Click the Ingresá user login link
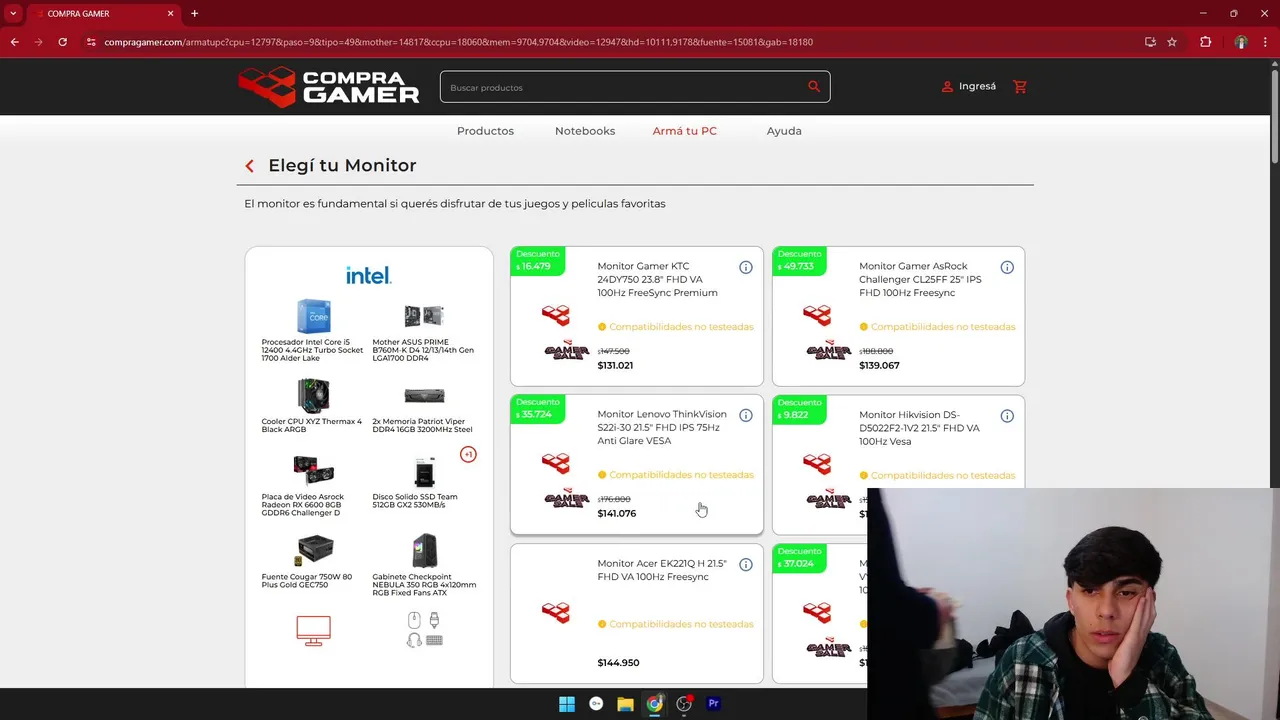The width and height of the screenshot is (1280, 720). 969,87
